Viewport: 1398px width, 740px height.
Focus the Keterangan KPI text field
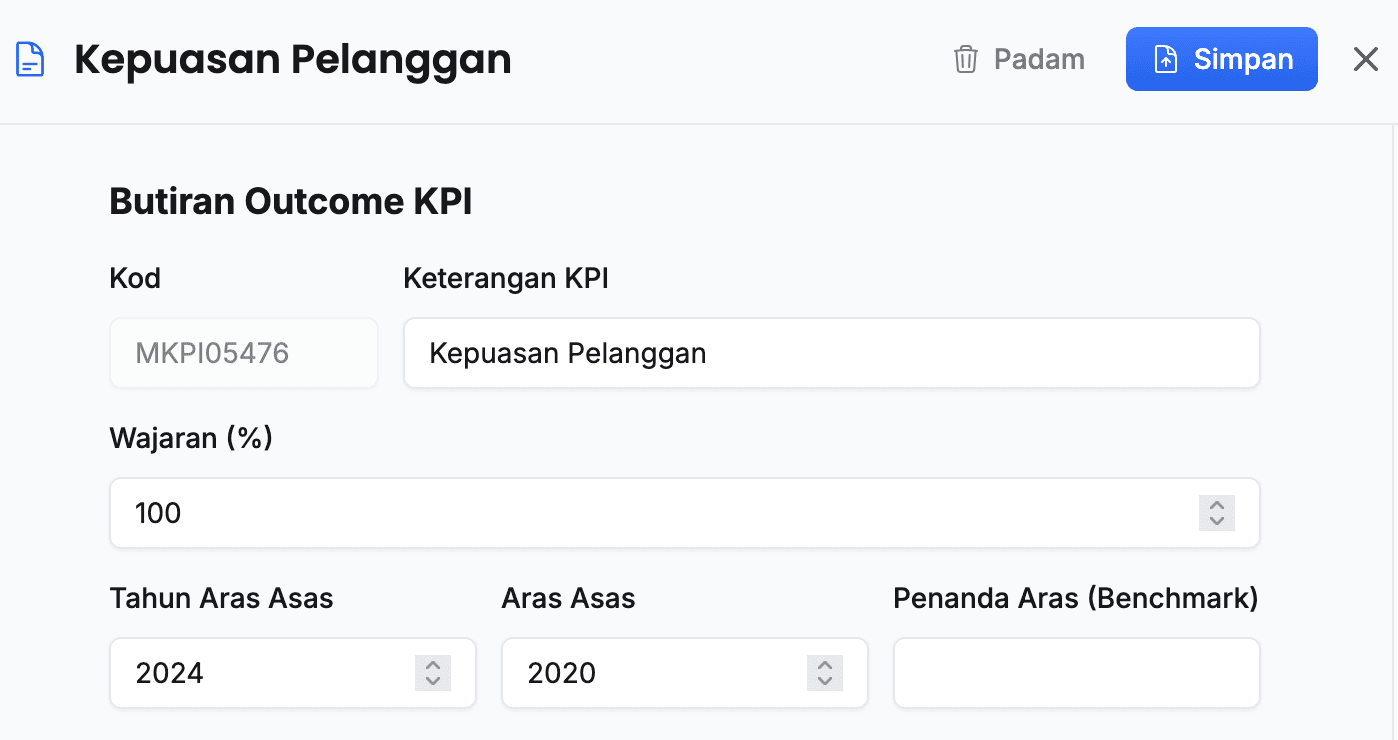830,353
